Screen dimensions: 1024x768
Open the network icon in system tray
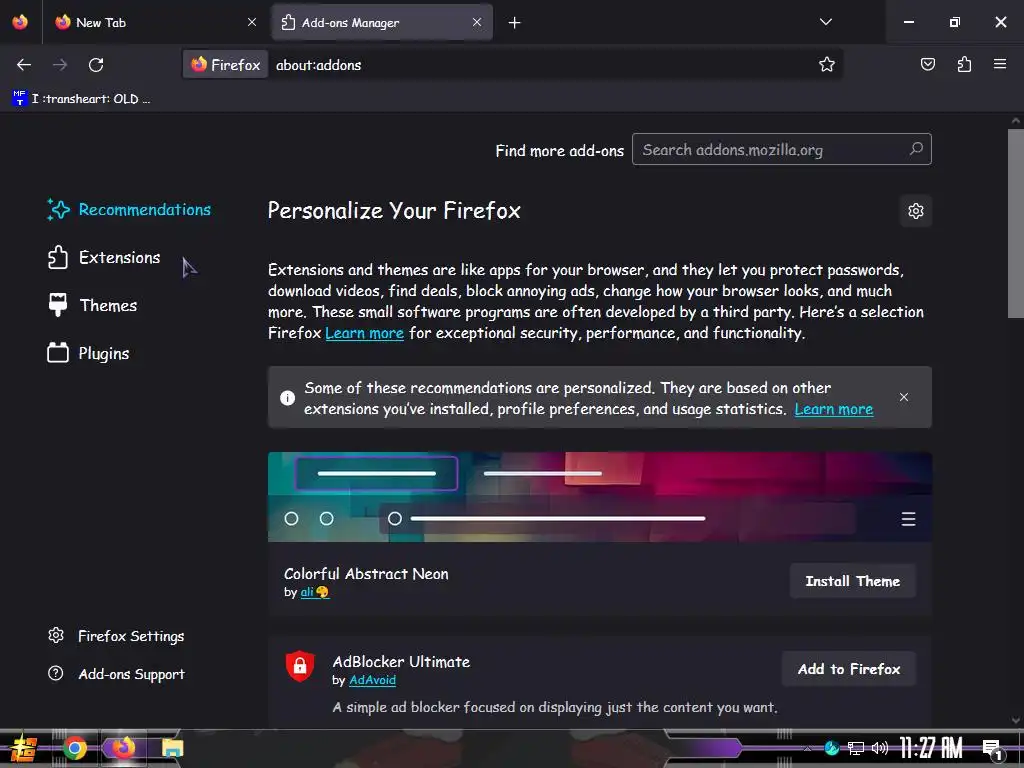pos(855,748)
